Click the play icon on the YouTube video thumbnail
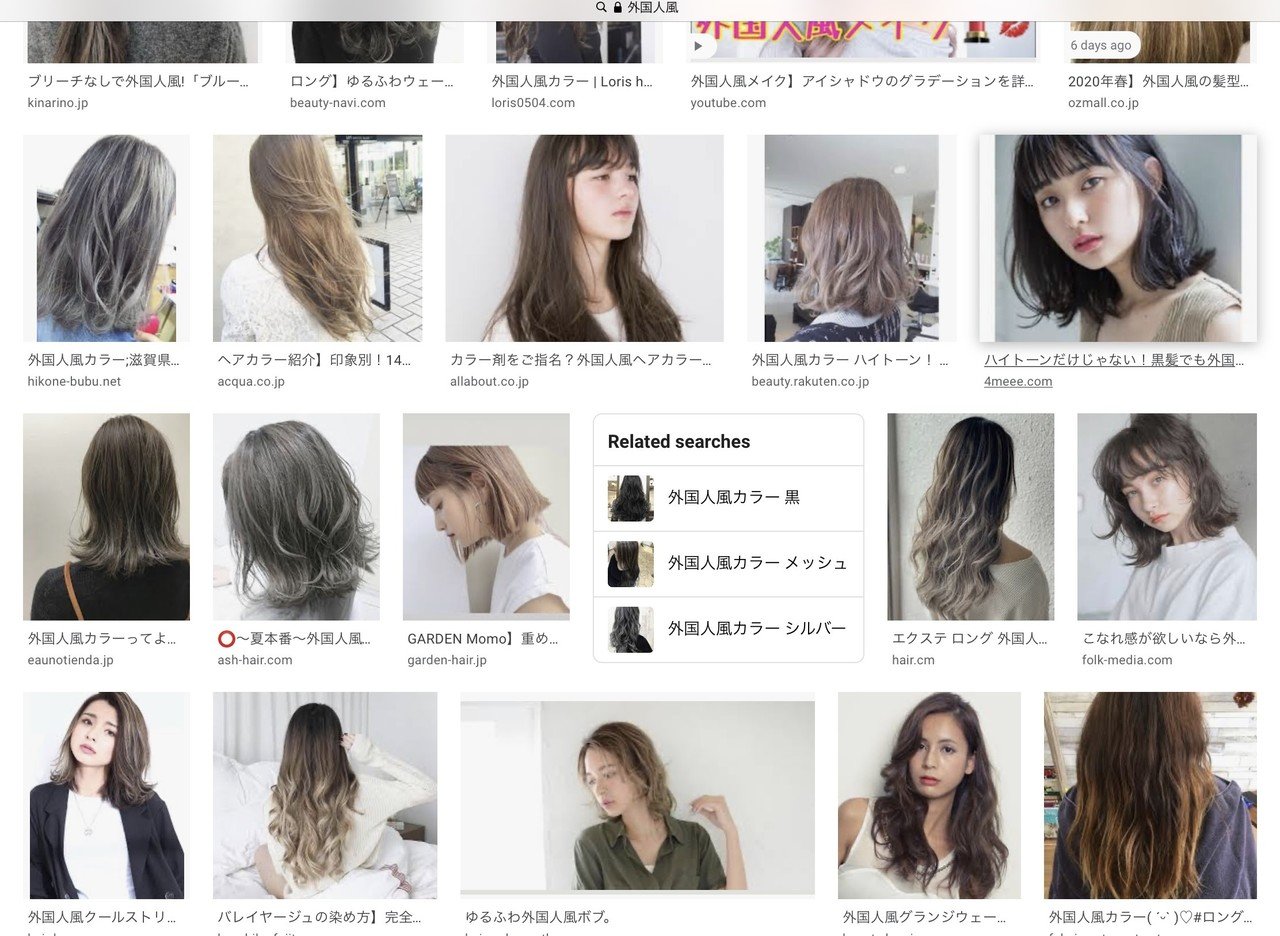Viewport: 1280px width, 936px height. pos(700,45)
